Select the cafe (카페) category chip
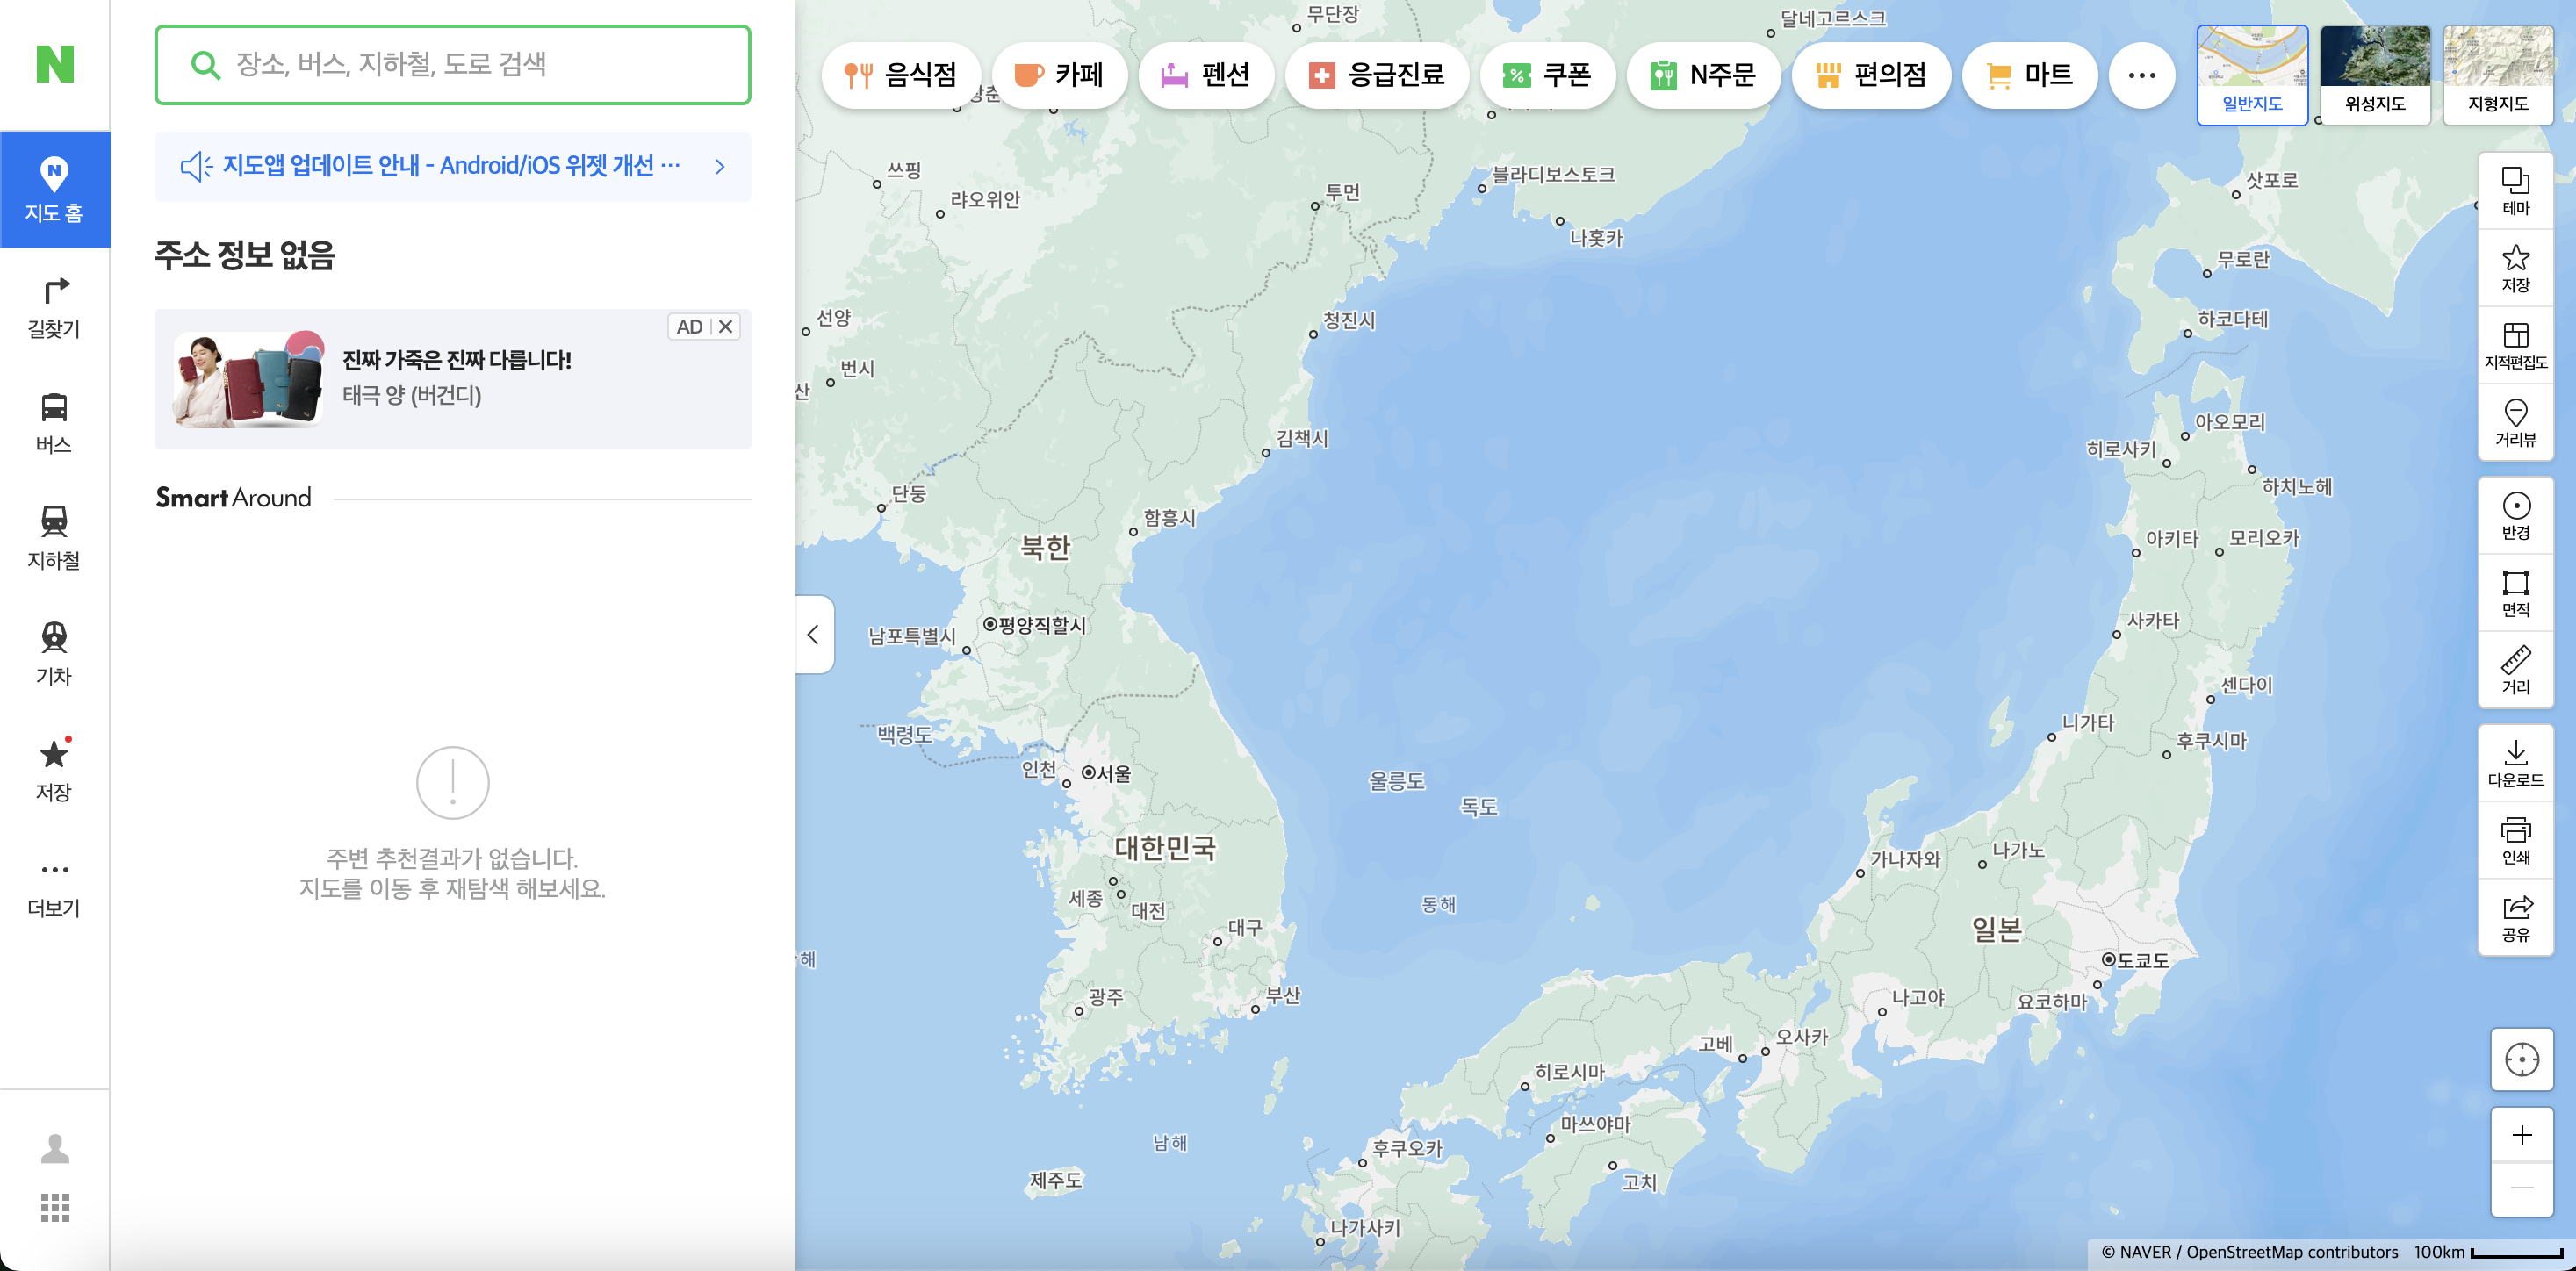The width and height of the screenshot is (2576, 1271). click(1059, 75)
